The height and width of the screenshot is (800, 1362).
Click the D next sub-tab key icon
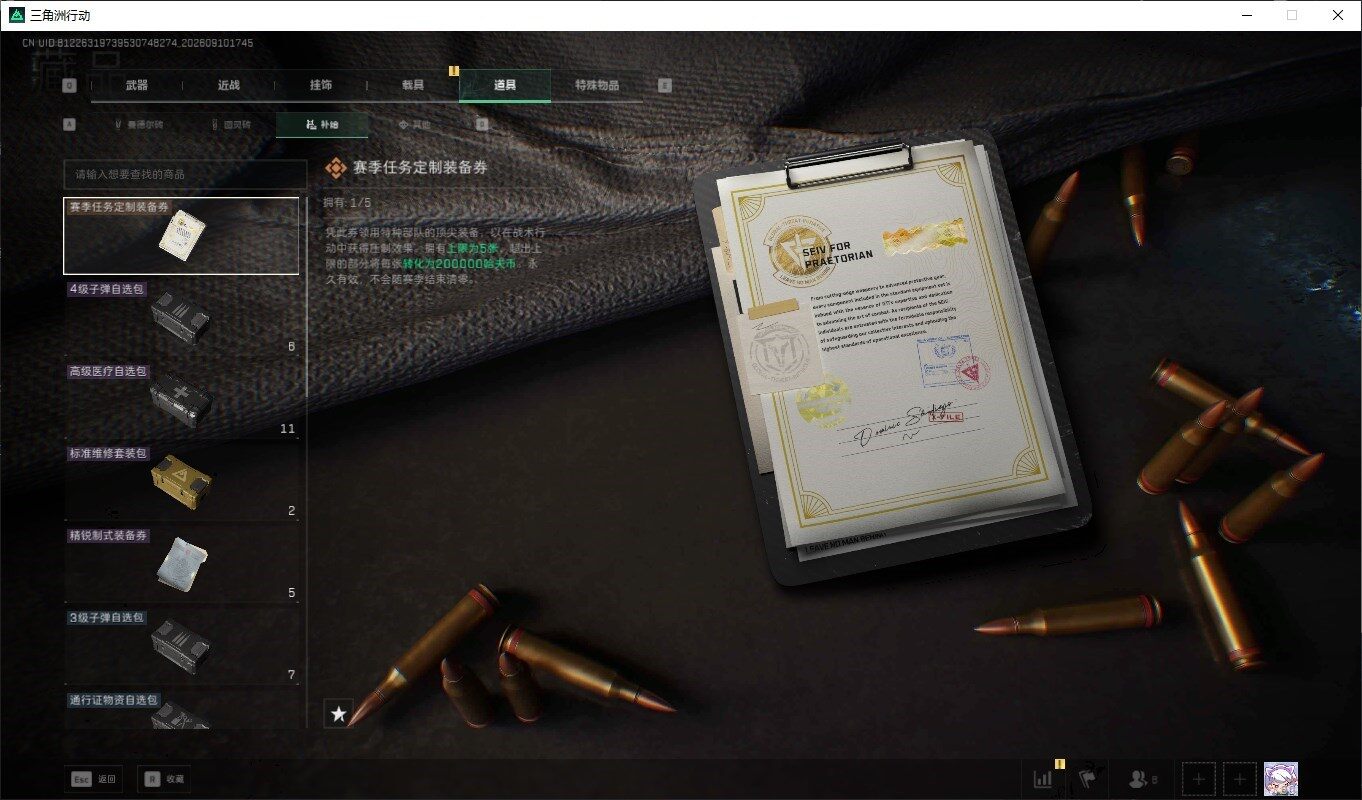(482, 125)
